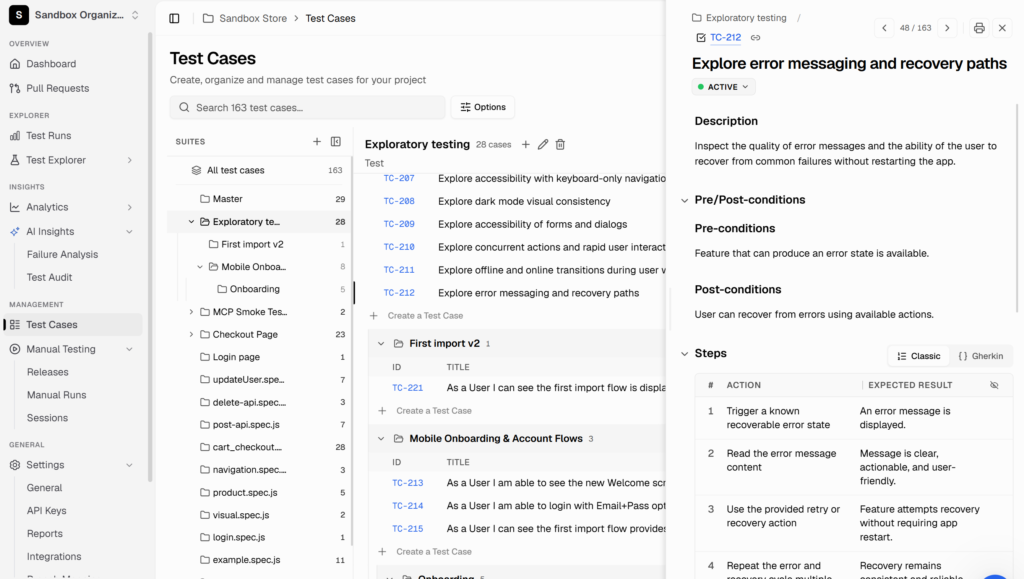Screen dimensions: 1024x579
Task: Open Test Audit page
Action: click(50, 277)
